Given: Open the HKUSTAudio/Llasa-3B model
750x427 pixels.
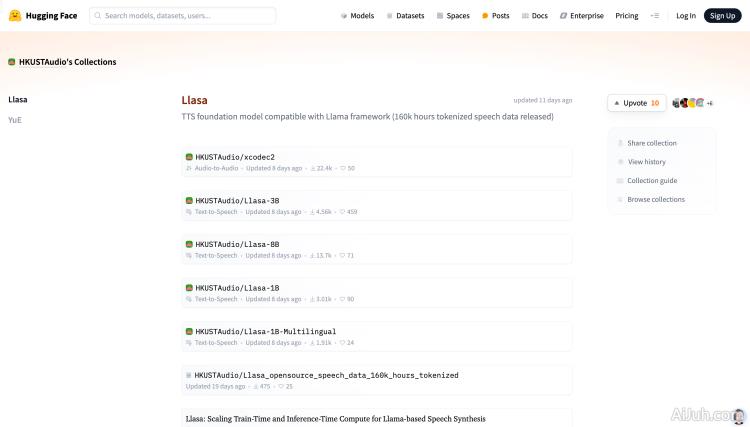Looking at the screenshot, I should [237, 200].
